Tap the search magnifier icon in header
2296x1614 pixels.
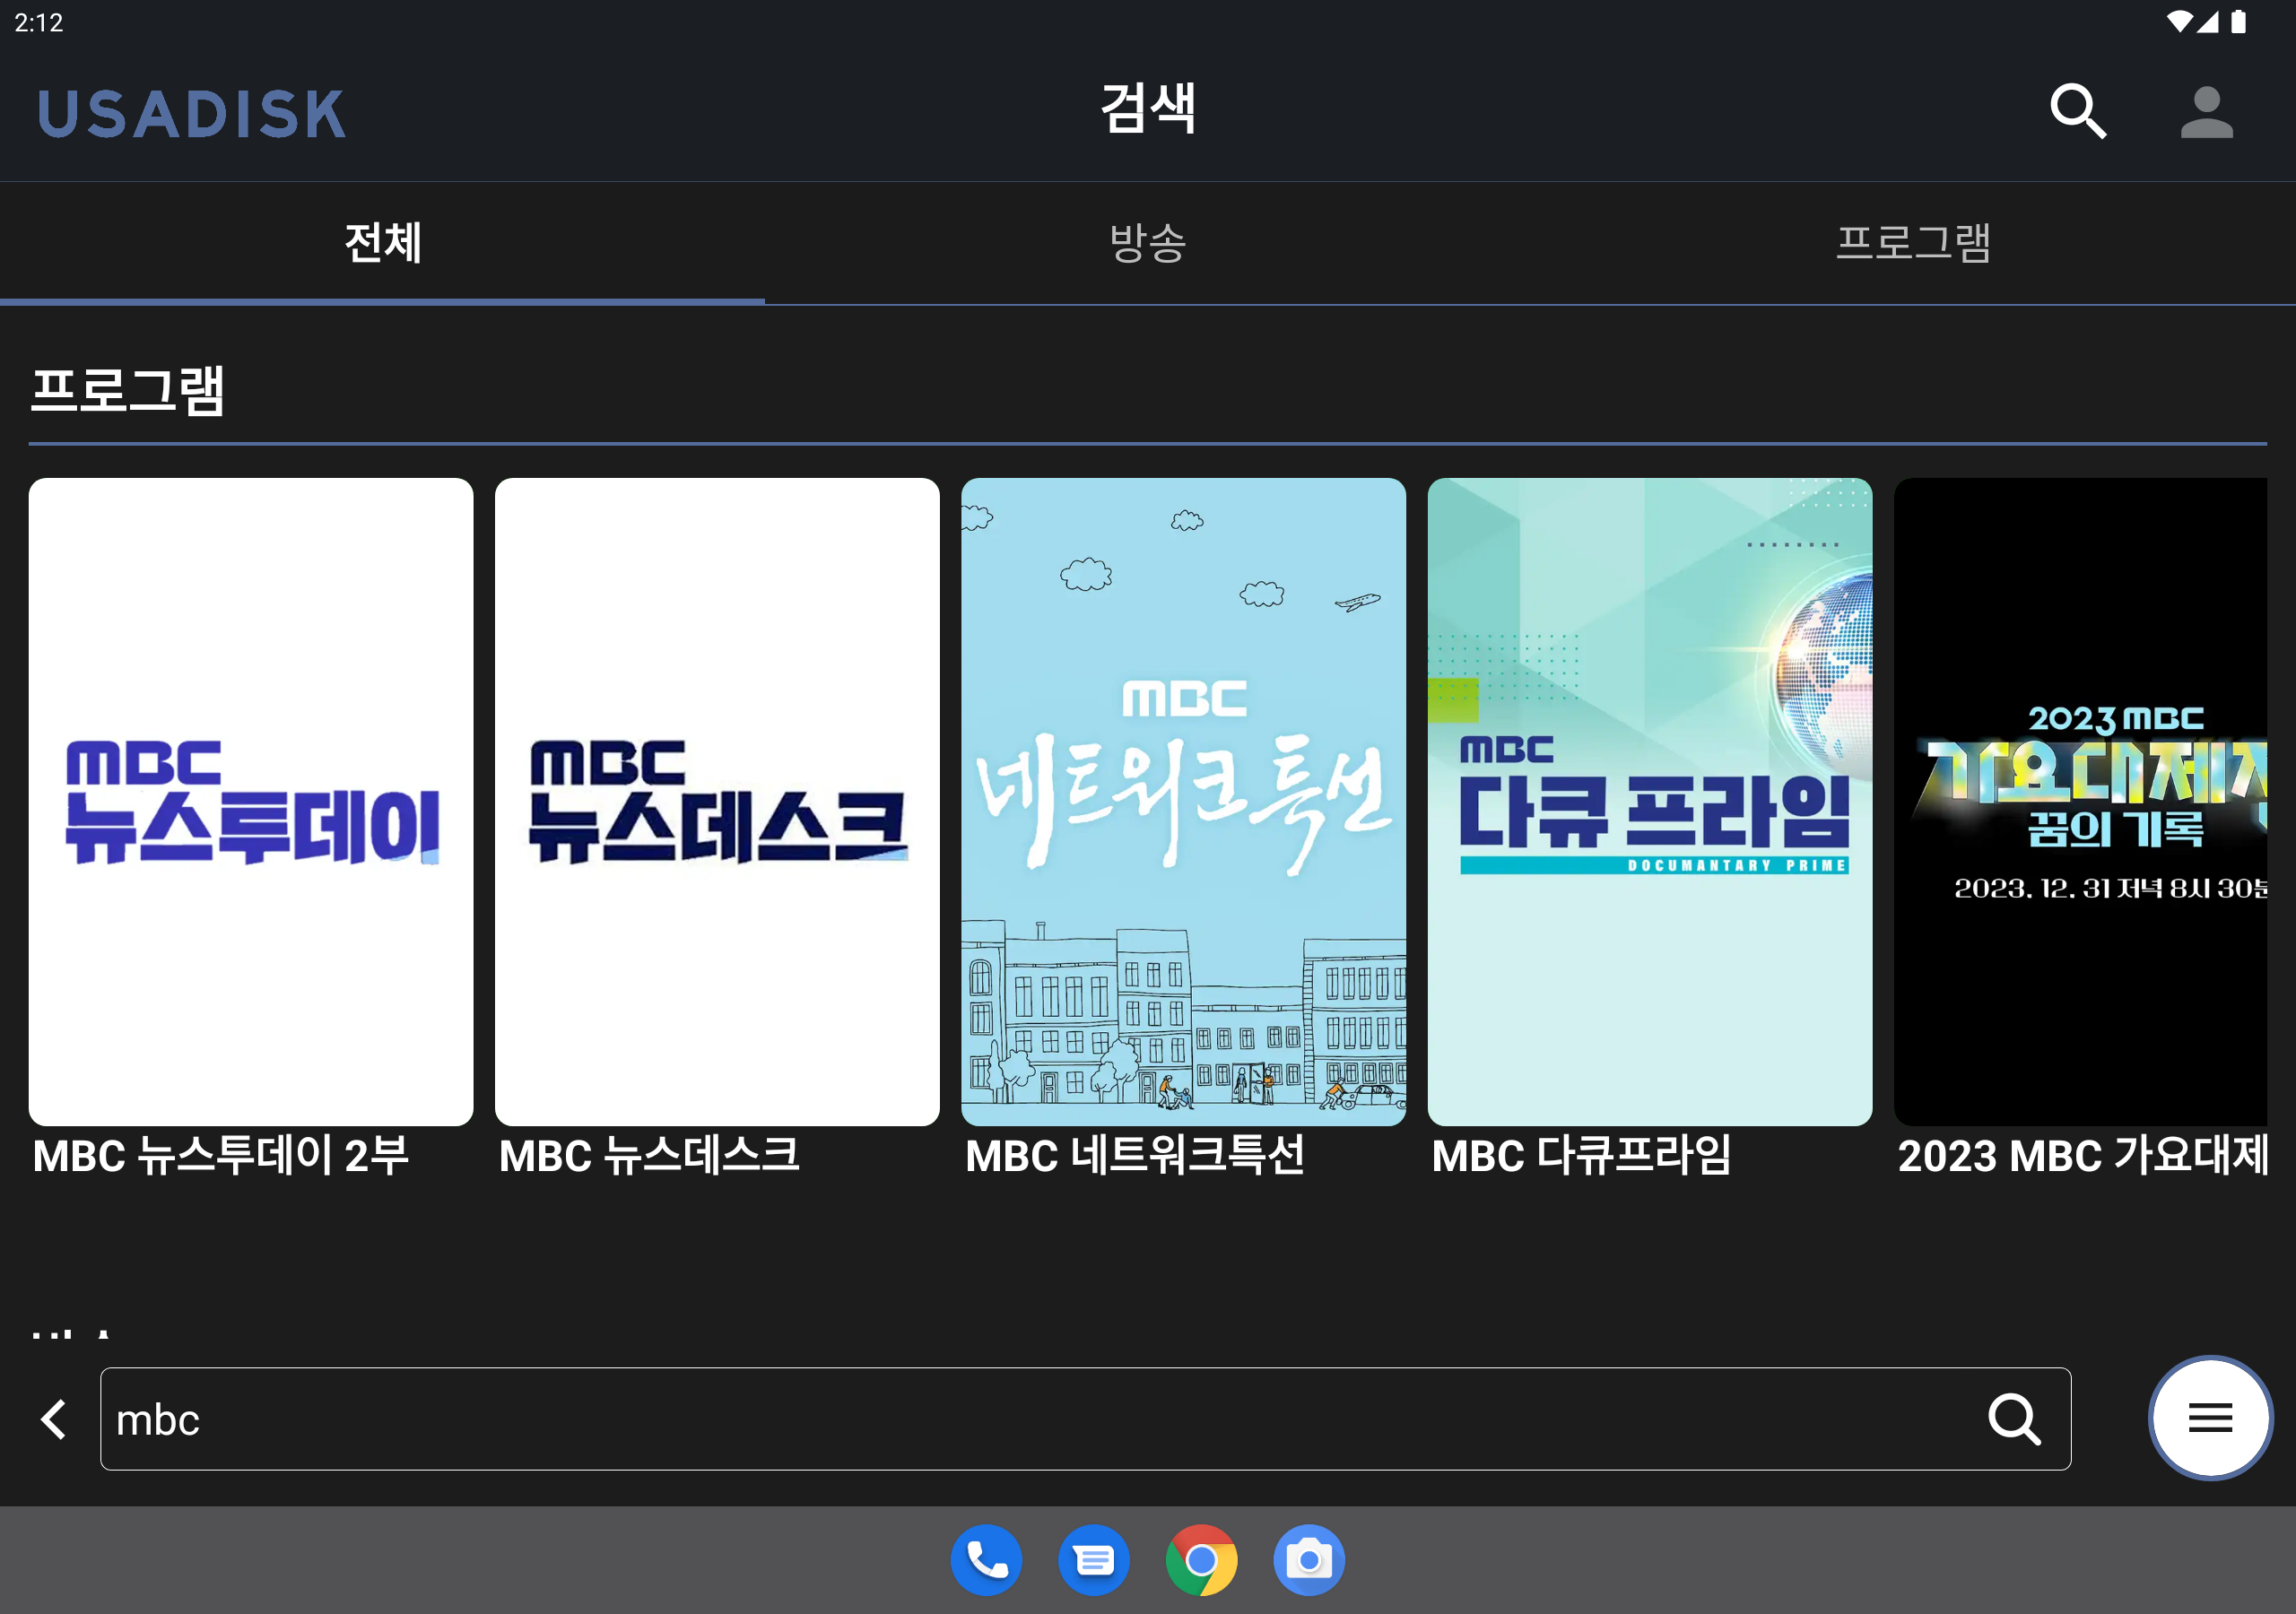point(2078,111)
